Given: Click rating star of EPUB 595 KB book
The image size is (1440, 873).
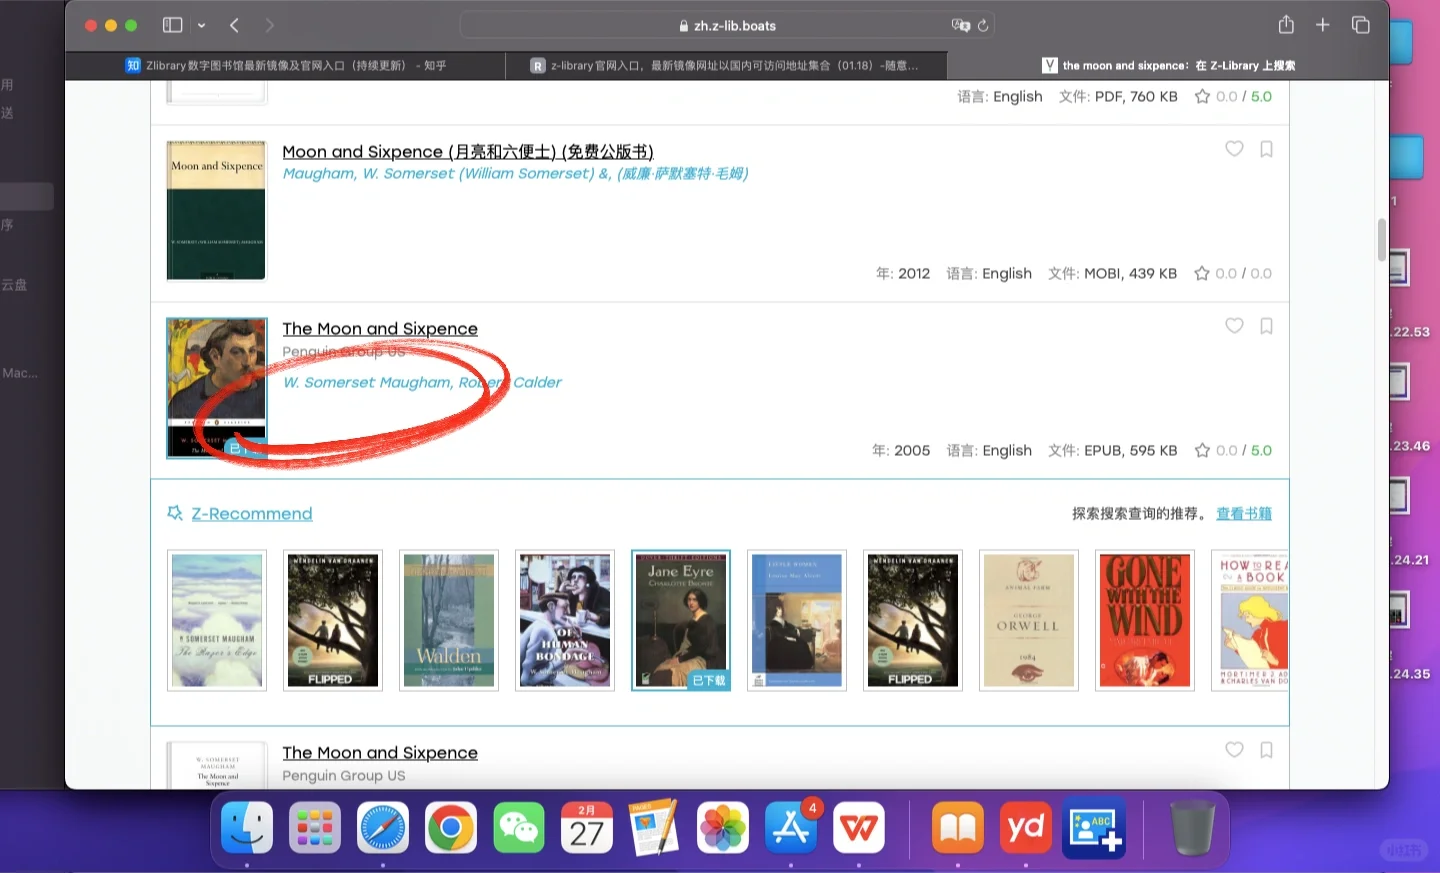Looking at the screenshot, I should 1202,450.
